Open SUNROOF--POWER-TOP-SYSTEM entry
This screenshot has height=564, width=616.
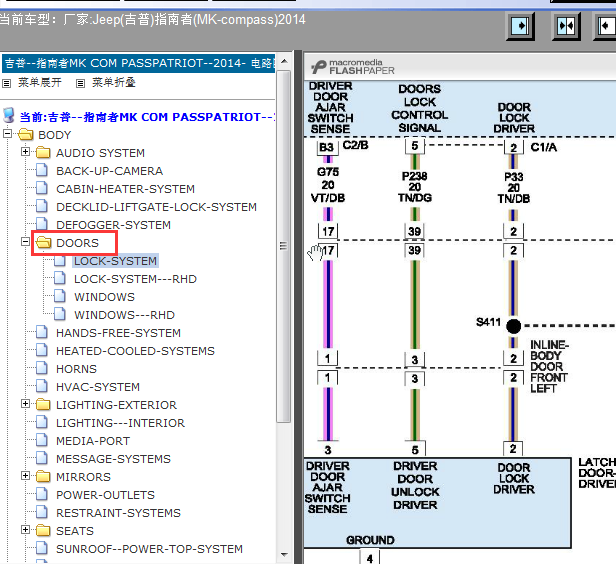pyautogui.click(x=149, y=549)
